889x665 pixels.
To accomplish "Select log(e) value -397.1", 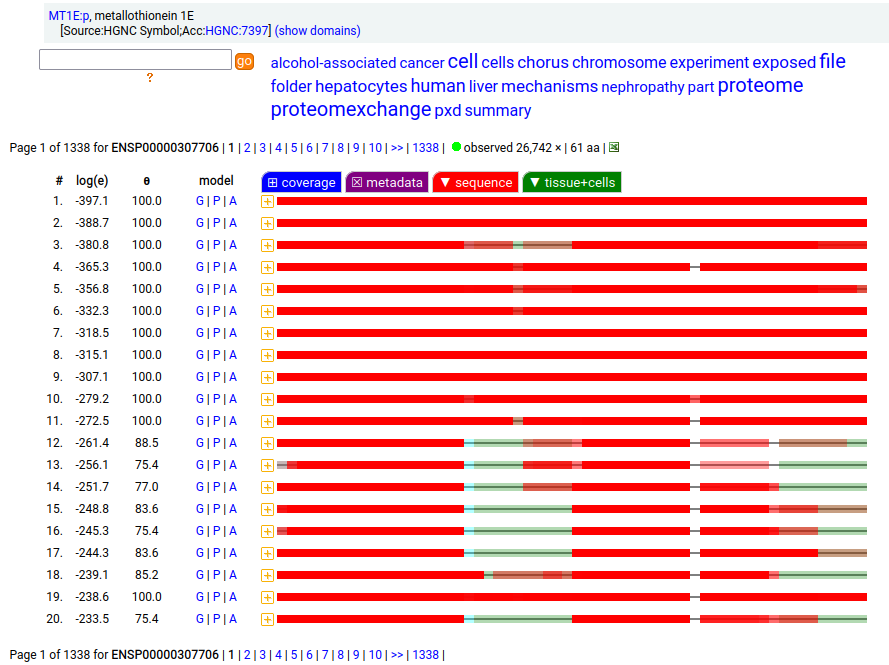I will tap(92, 201).
